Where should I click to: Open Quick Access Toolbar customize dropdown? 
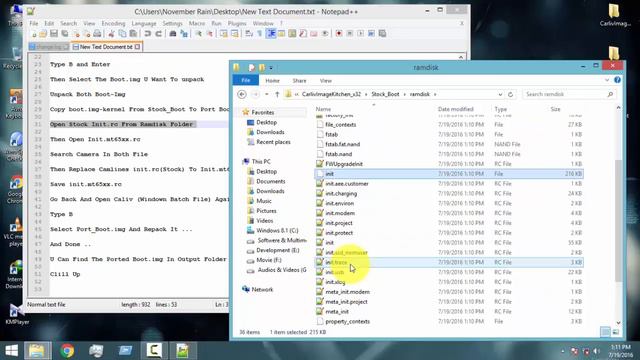point(271,68)
